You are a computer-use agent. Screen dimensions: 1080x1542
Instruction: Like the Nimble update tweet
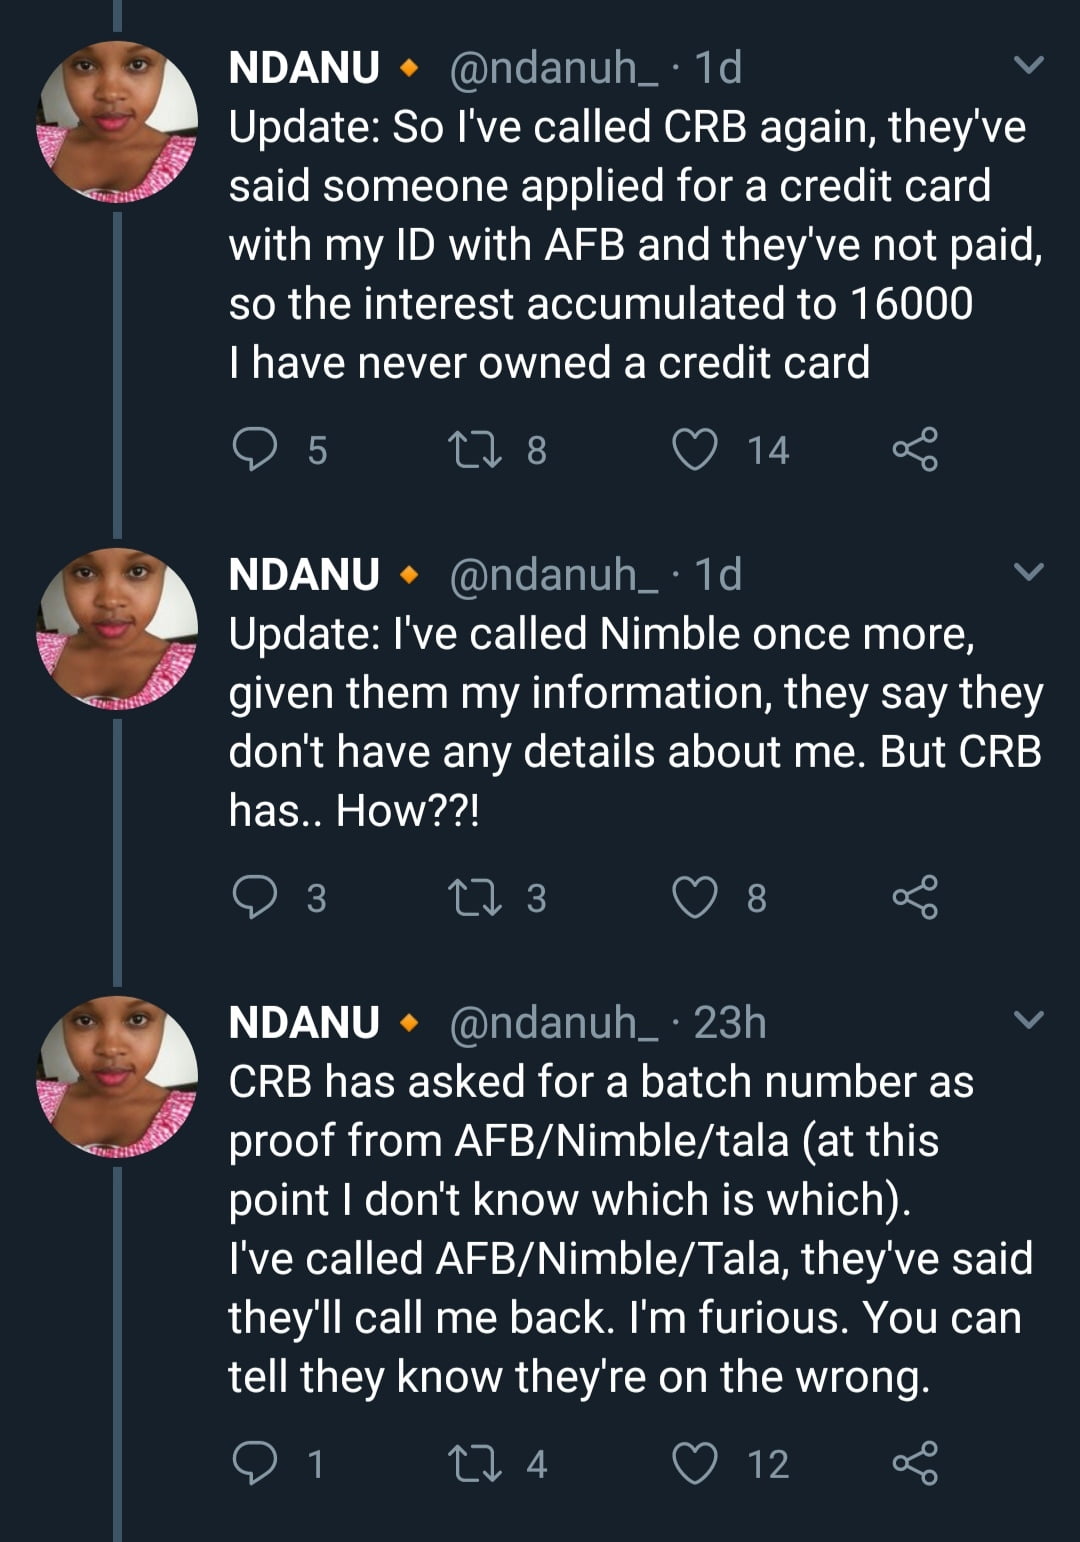point(694,897)
